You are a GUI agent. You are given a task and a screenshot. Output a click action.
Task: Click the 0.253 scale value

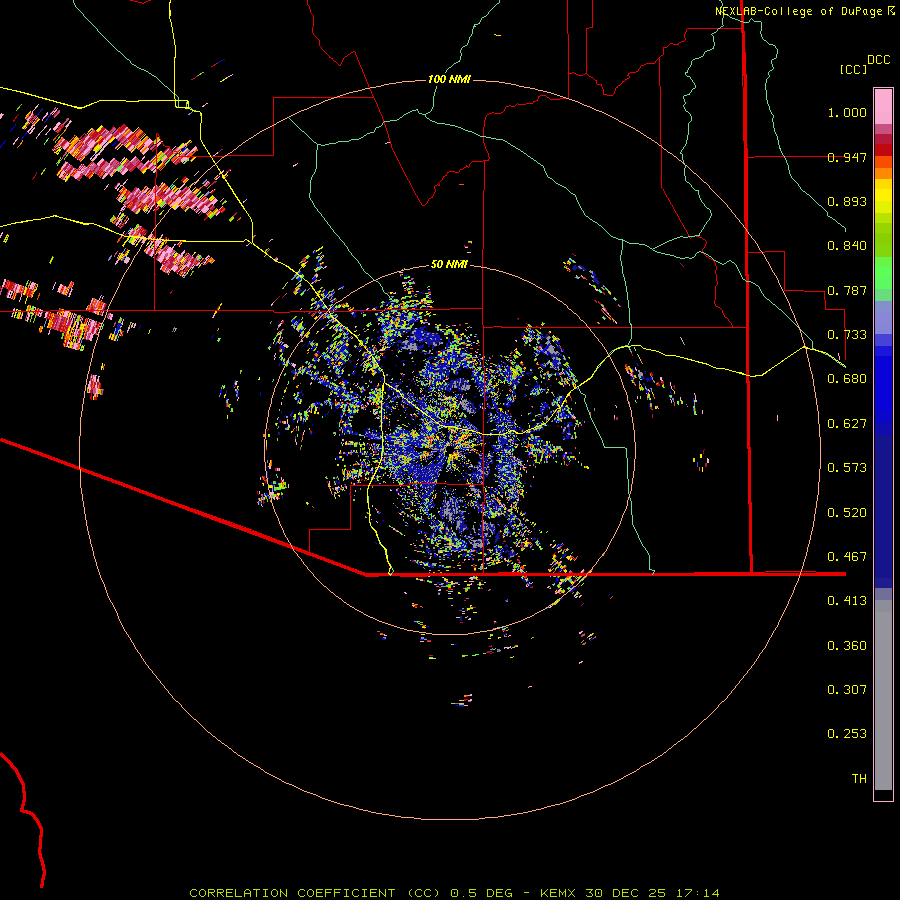click(847, 734)
